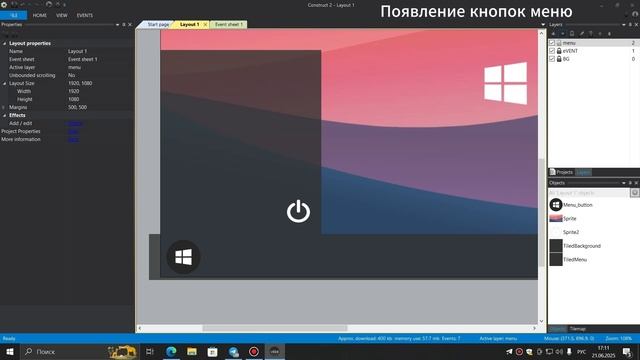Click the Construct 2 gear logo icon
The image size is (640, 360).
[x=4, y=4]
